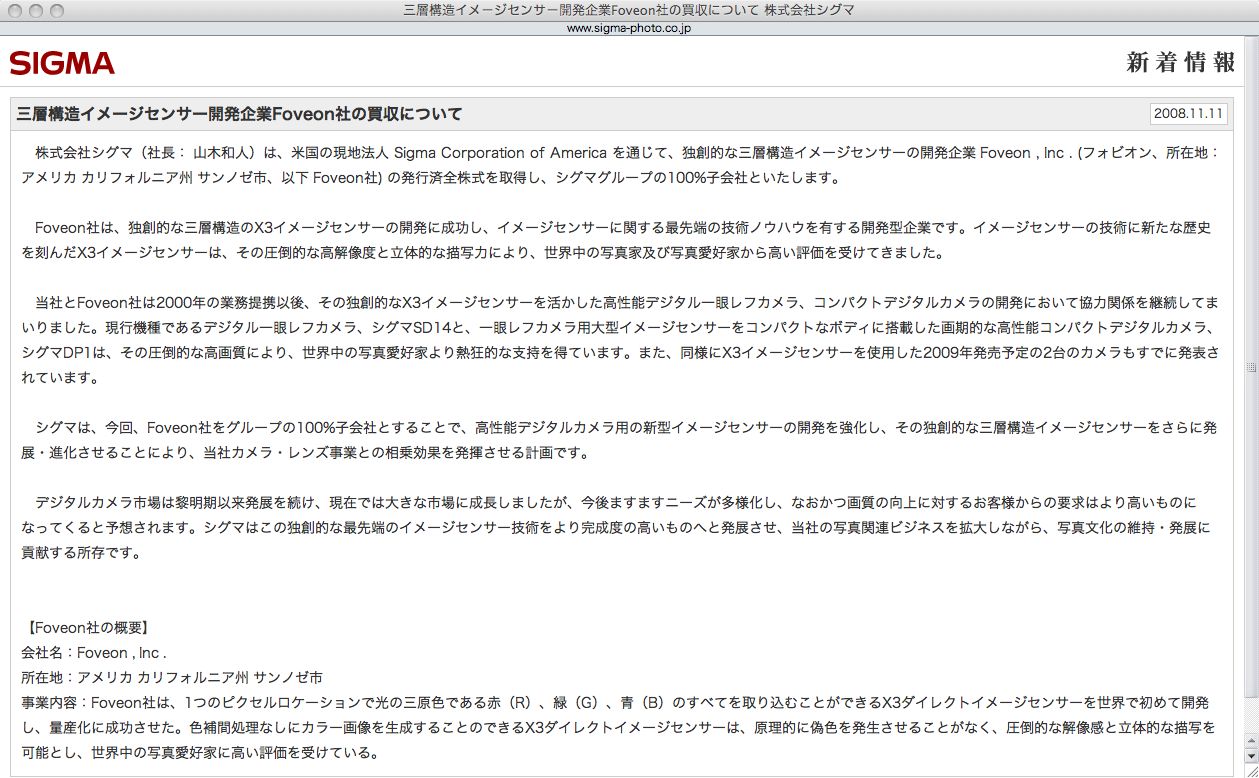Click the 新着情報 header label
1259x778 pixels.
[1181, 63]
